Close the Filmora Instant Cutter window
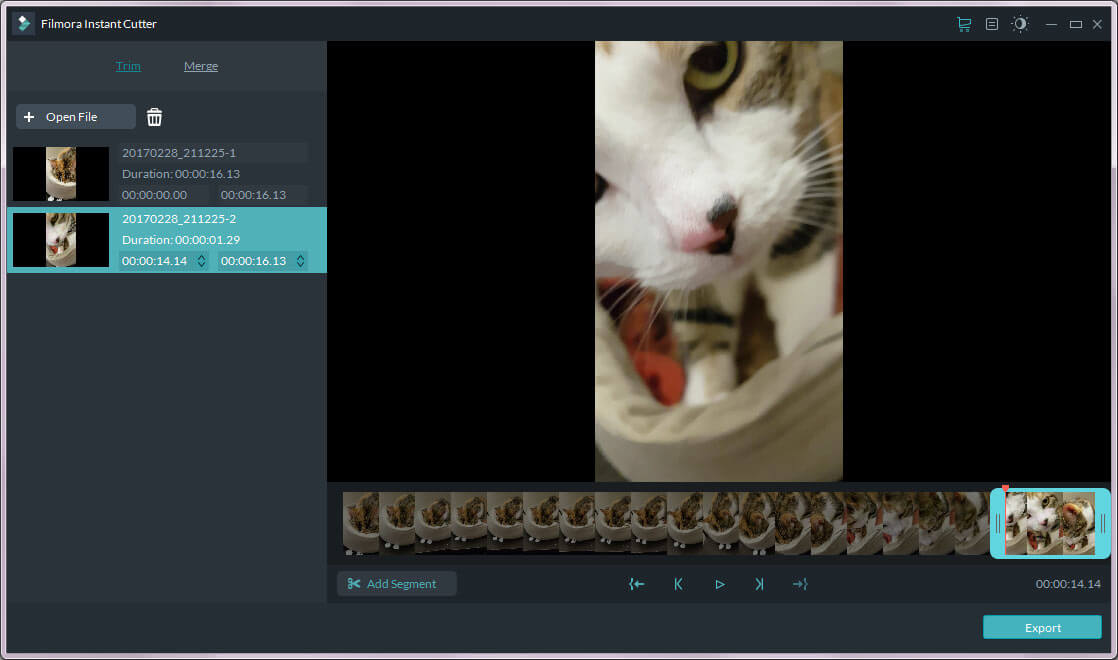 point(1097,24)
